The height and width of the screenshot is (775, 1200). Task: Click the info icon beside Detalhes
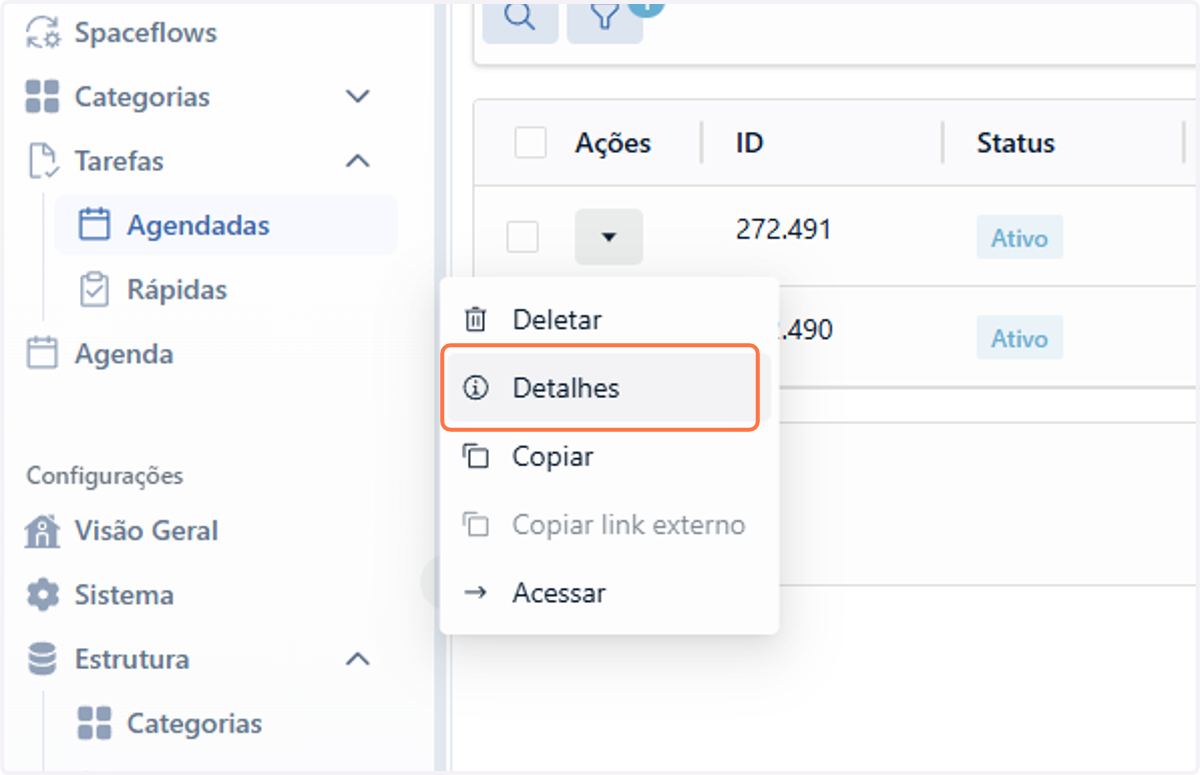[x=476, y=388]
